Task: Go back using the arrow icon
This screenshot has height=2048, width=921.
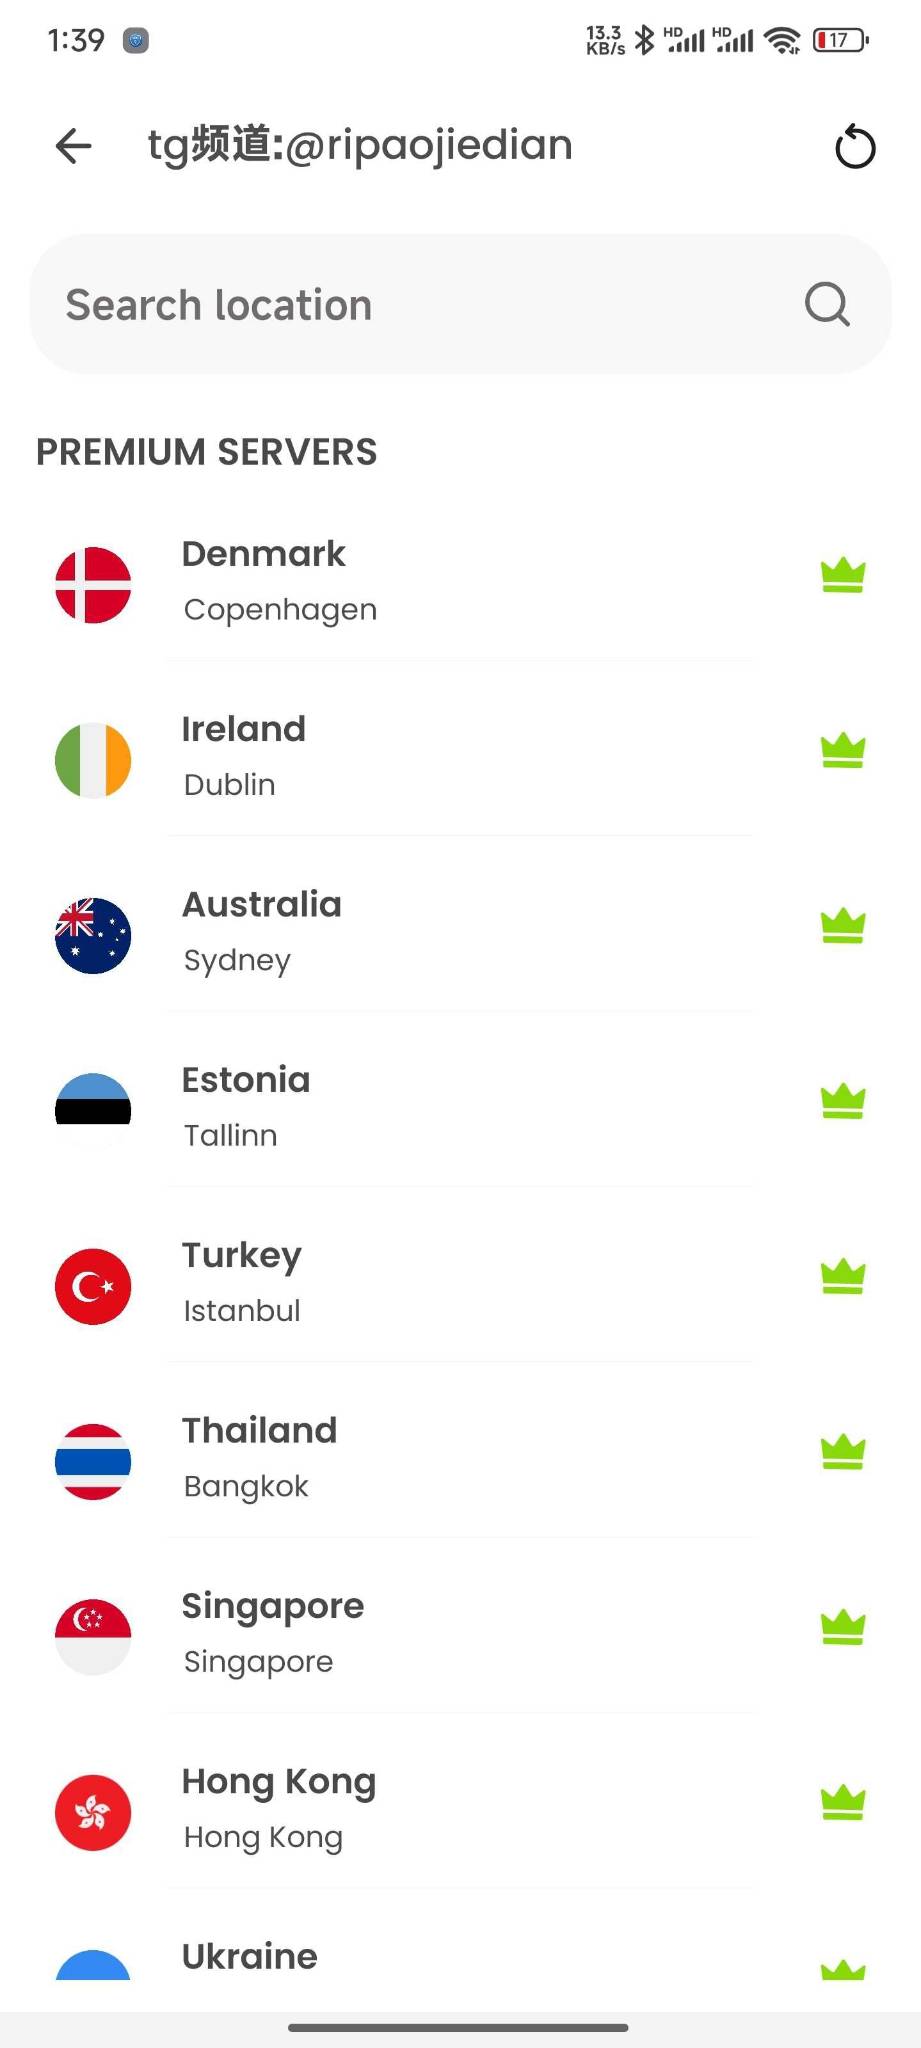Action: (x=73, y=146)
